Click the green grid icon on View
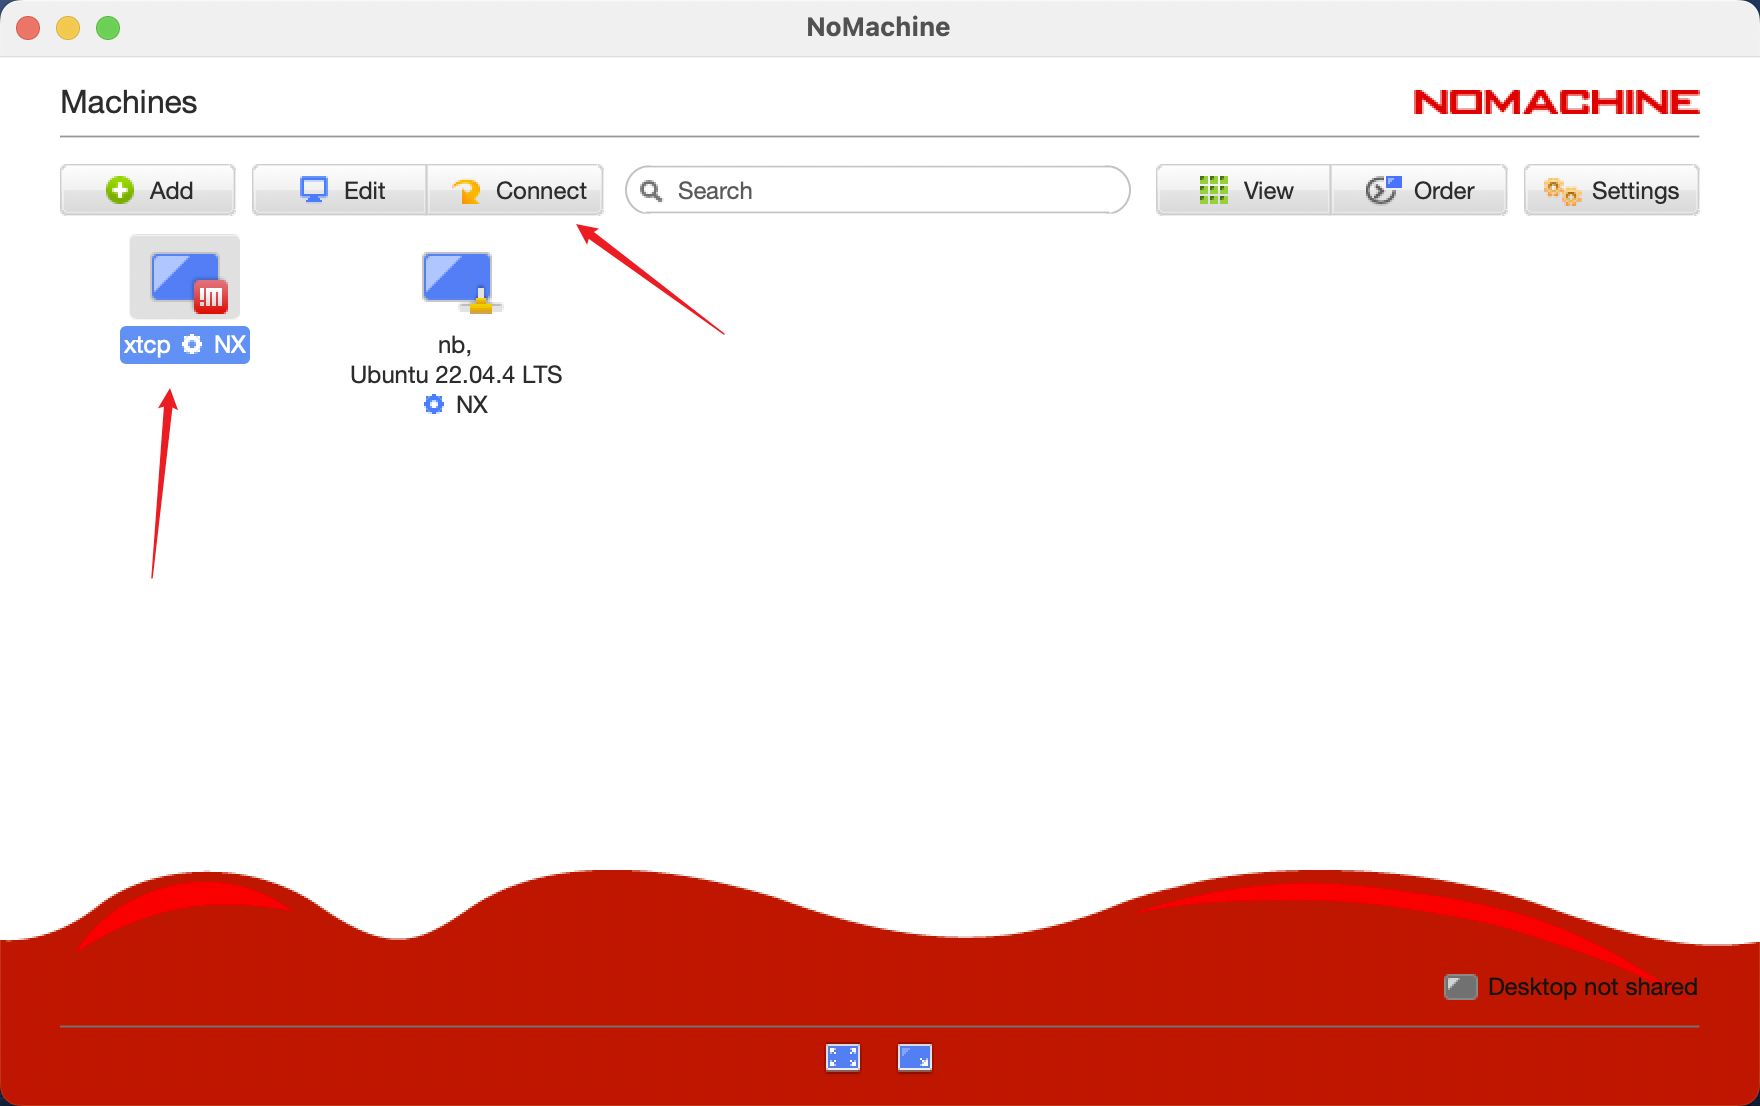The height and width of the screenshot is (1106, 1760). click(x=1213, y=190)
